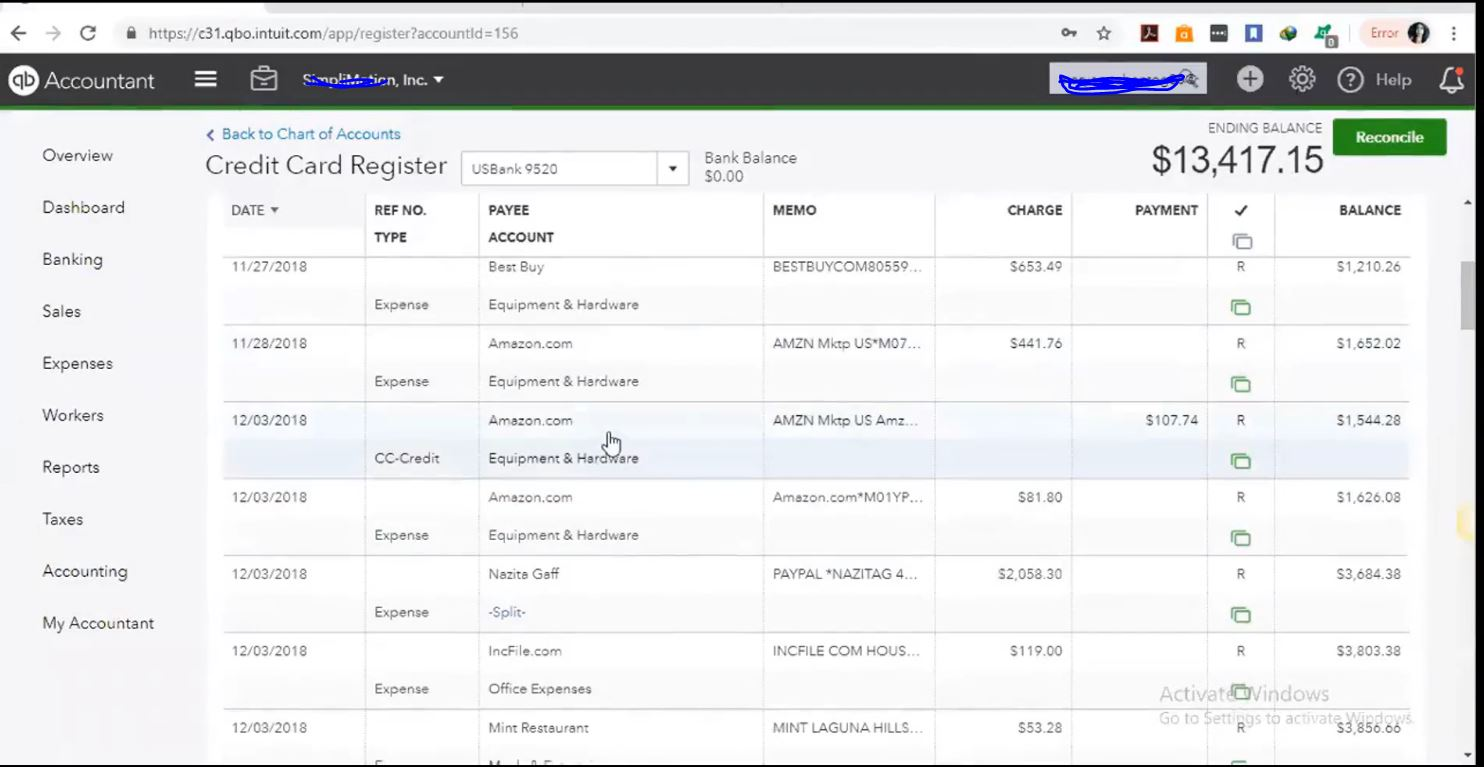Screen dimensions: 1484x767
Task: Click the Error profile button
Action: (x=1398, y=33)
